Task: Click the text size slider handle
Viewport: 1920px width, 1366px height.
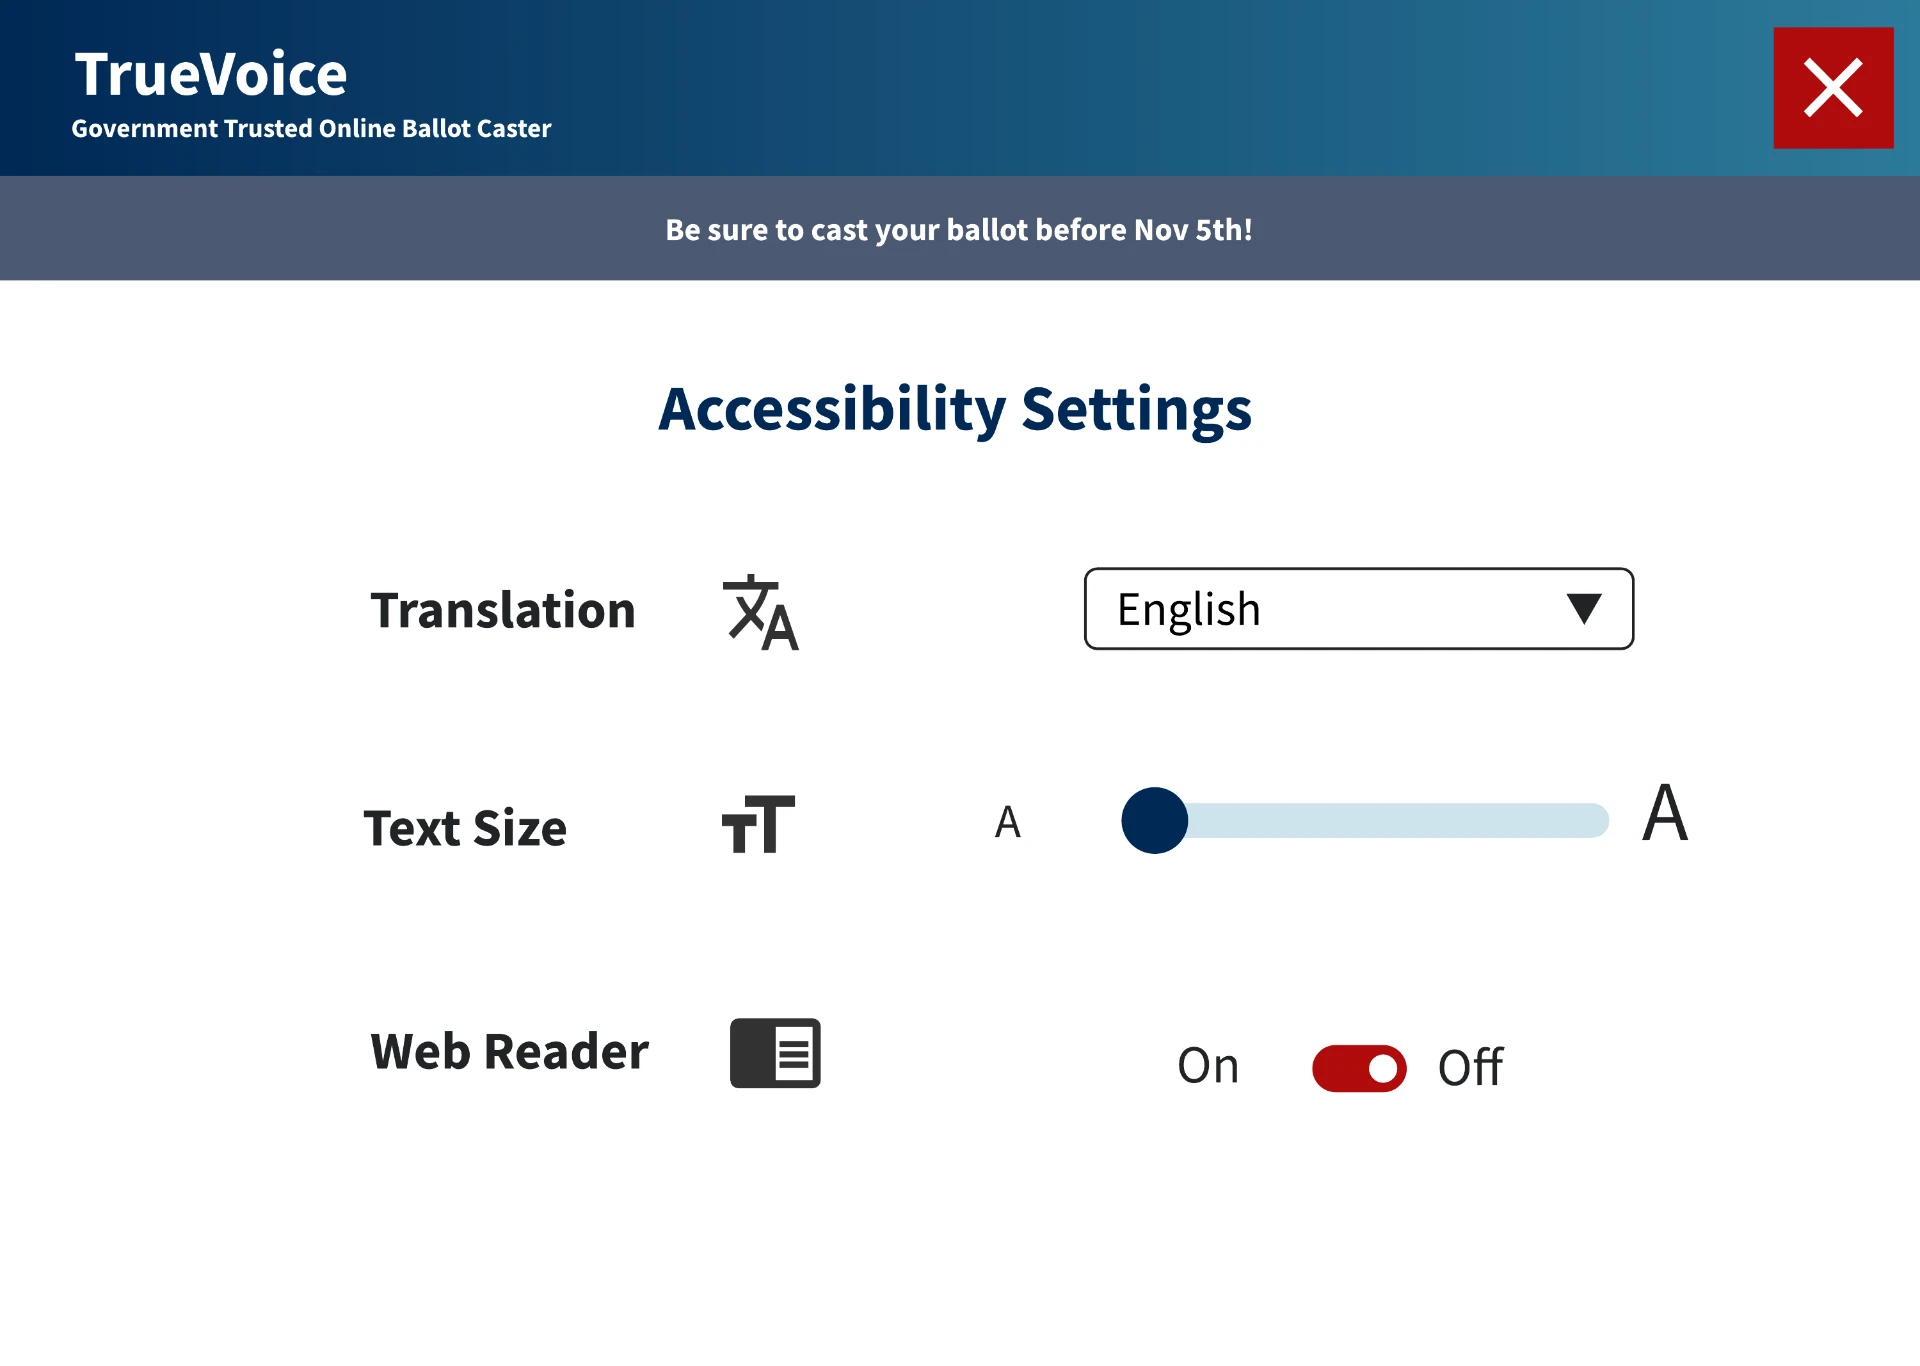Action: (1155, 820)
